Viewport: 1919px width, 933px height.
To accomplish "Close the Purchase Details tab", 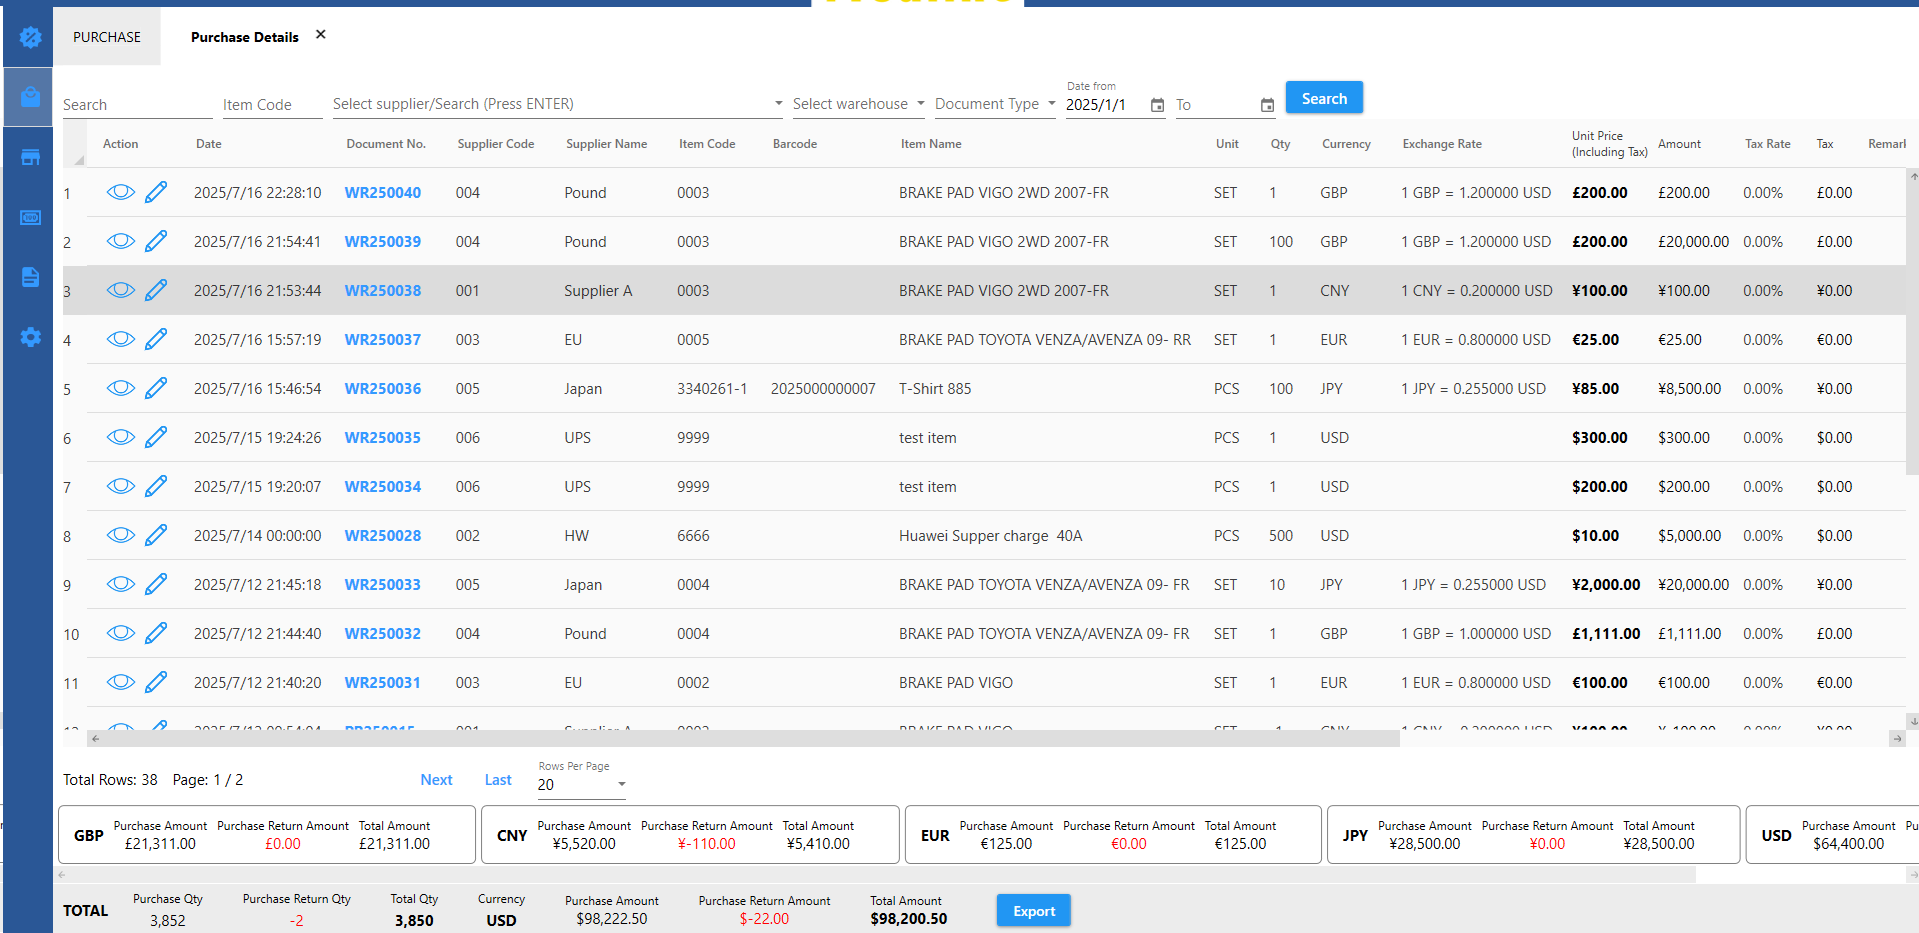I will click(321, 34).
